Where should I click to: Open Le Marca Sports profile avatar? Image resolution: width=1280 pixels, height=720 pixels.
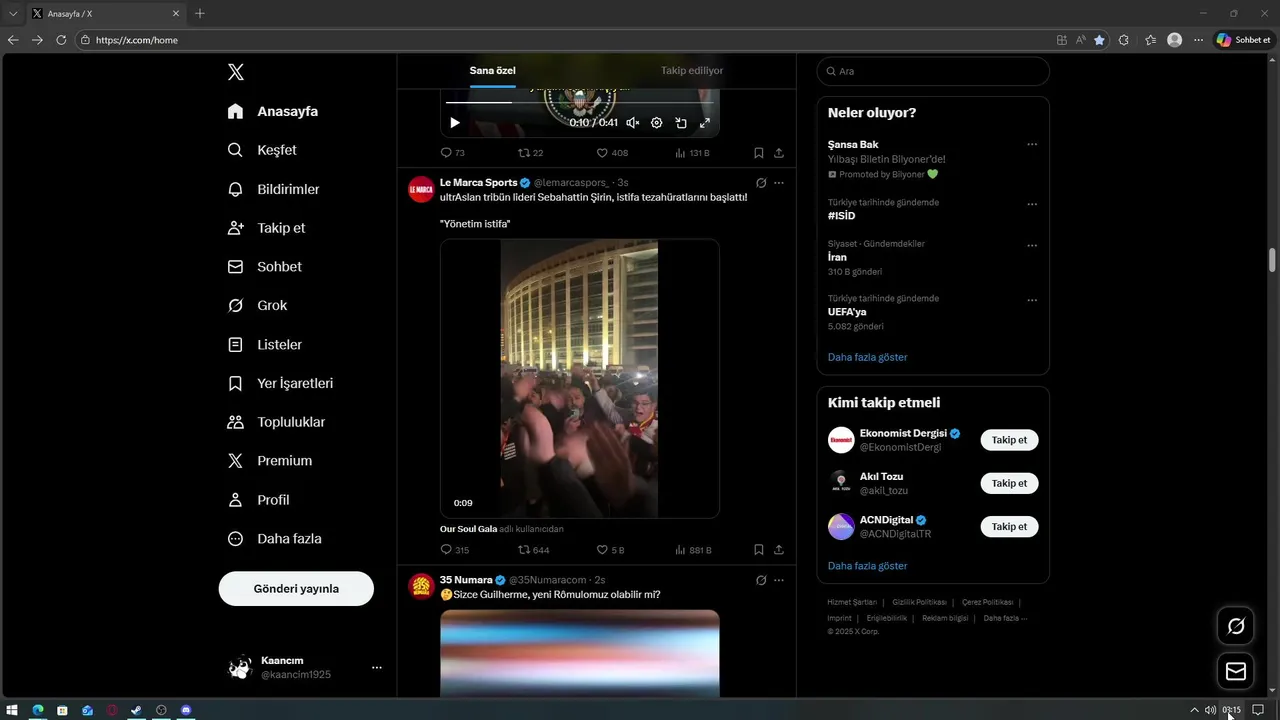click(x=421, y=189)
